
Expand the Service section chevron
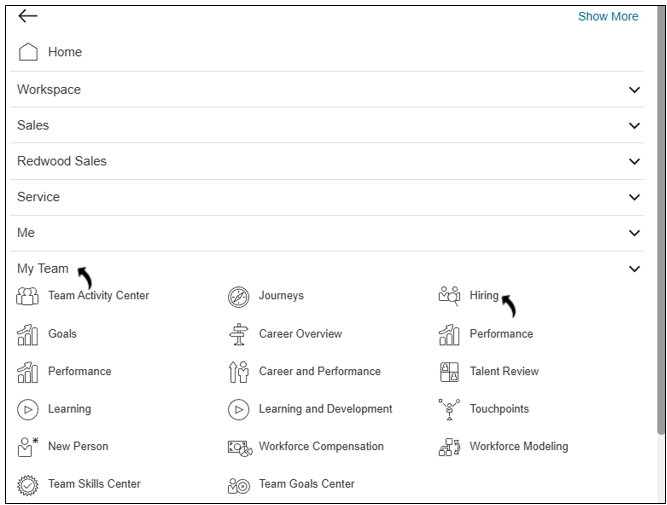[x=634, y=198]
